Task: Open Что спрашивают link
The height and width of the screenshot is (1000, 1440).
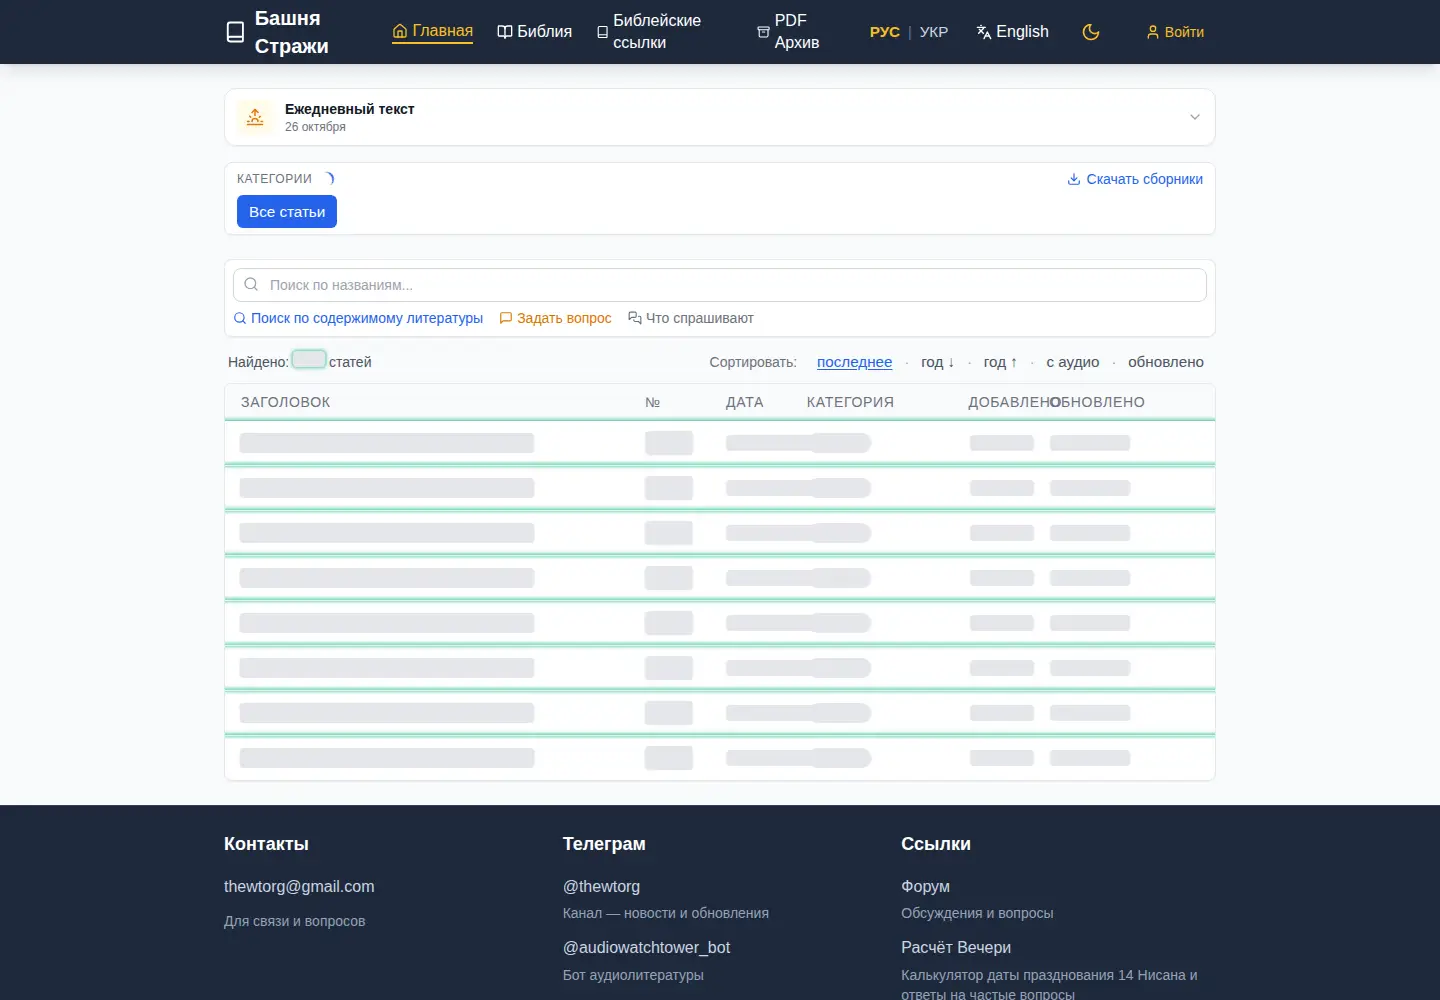Action: (691, 318)
